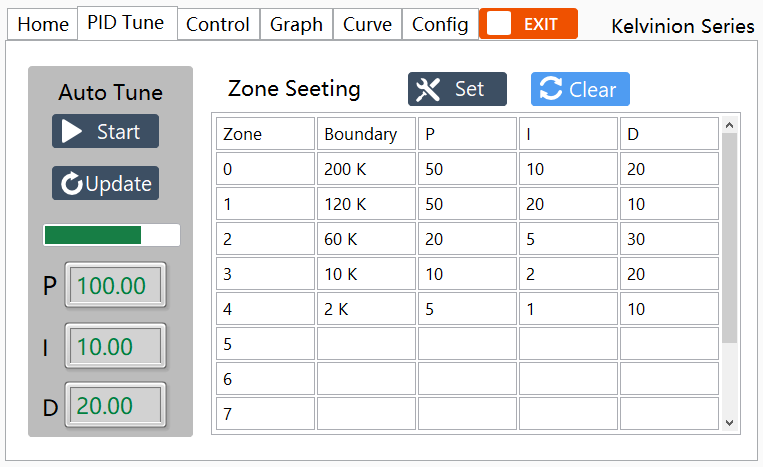The width and height of the screenshot is (763, 467).
Task: Click the Start auto tune play icon
Action: (71, 132)
